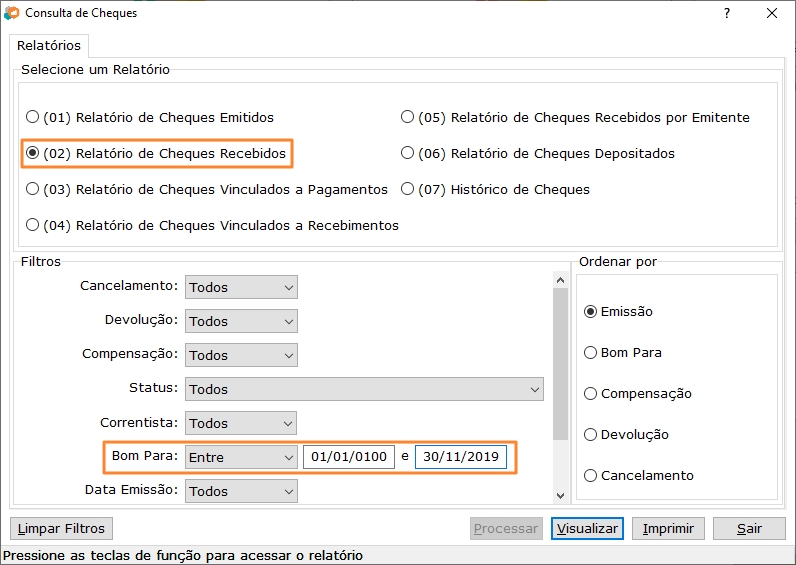Click the Imprimir button
The height and width of the screenshot is (565, 796).
tap(668, 528)
